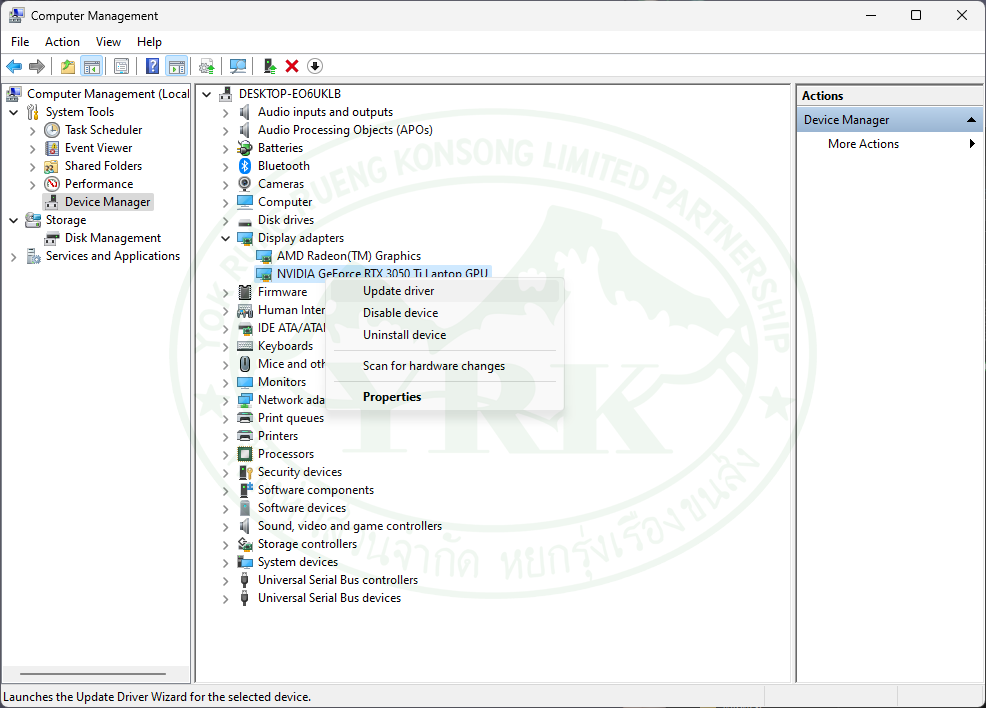Viewport: 986px width, 708px height.
Task: Click the Bluetooth device icon
Action: tap(245, 166)
